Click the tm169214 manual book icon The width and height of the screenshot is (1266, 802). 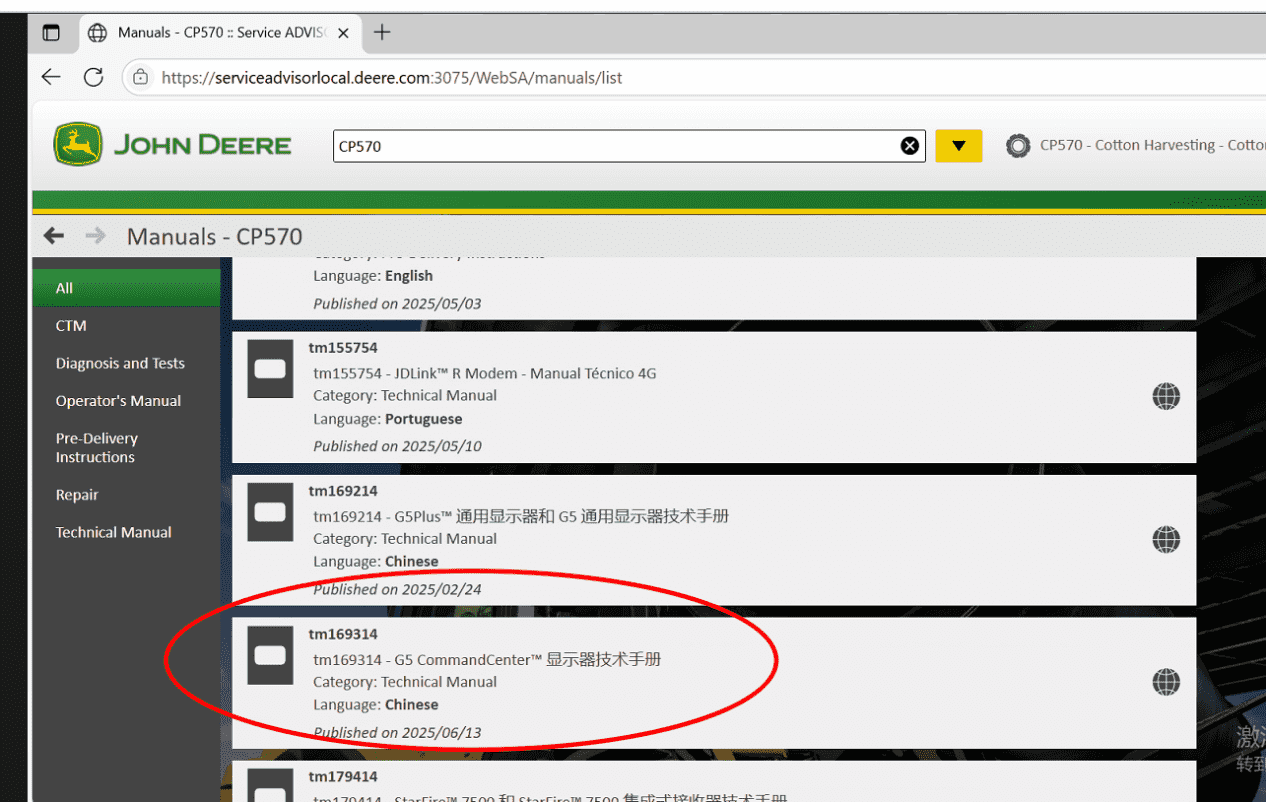pos(270,512)
